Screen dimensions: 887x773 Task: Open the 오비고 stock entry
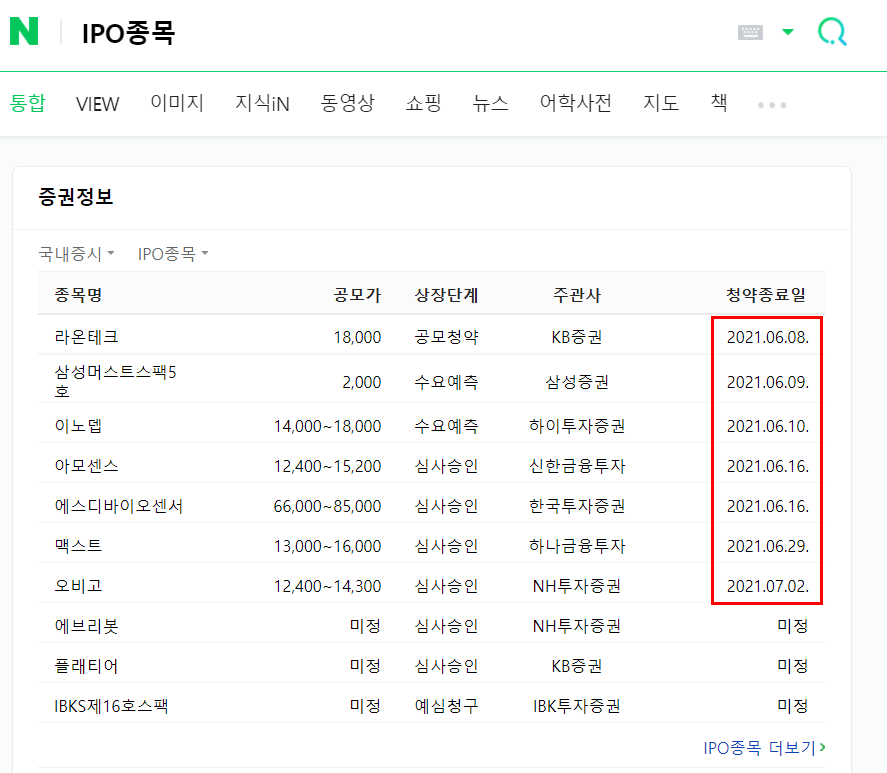pyautogui.click(x=78, y=586)
